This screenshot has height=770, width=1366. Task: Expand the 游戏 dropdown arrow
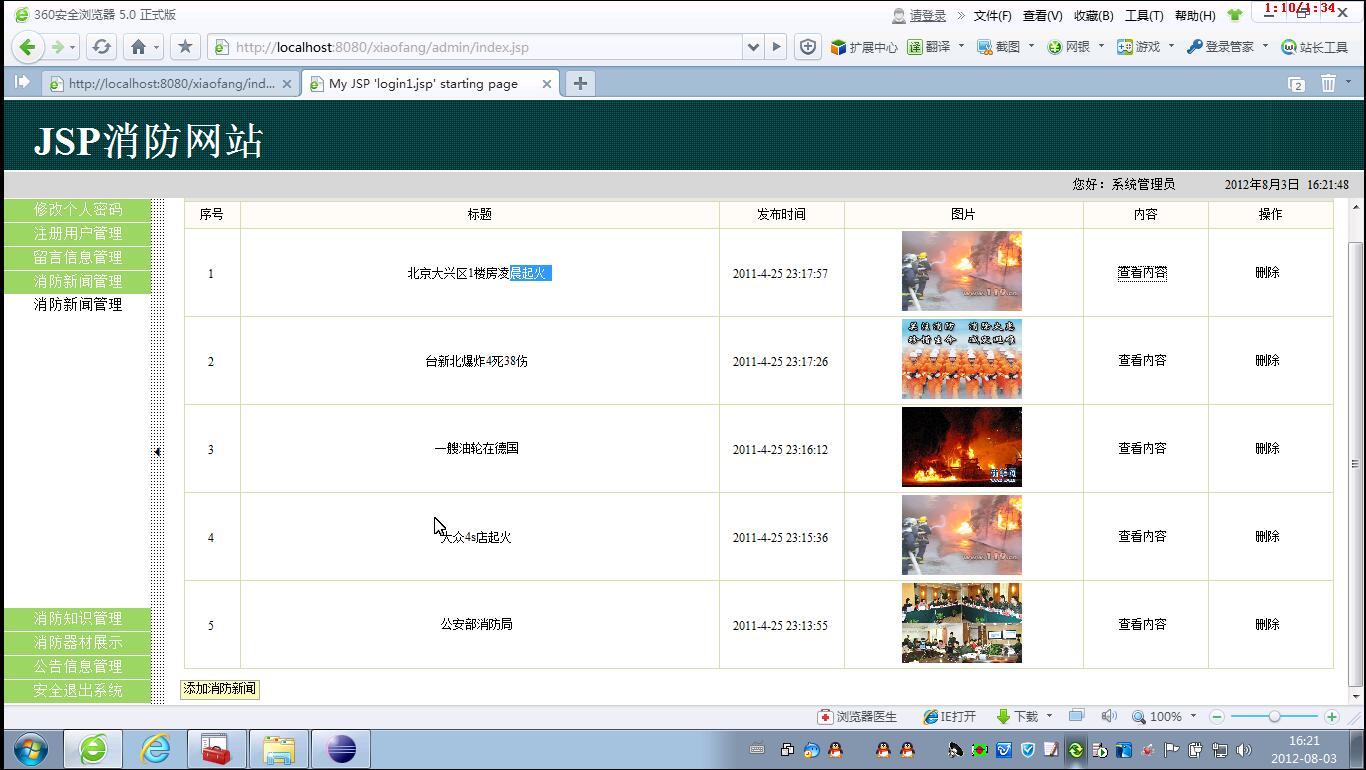(1171, 46)
